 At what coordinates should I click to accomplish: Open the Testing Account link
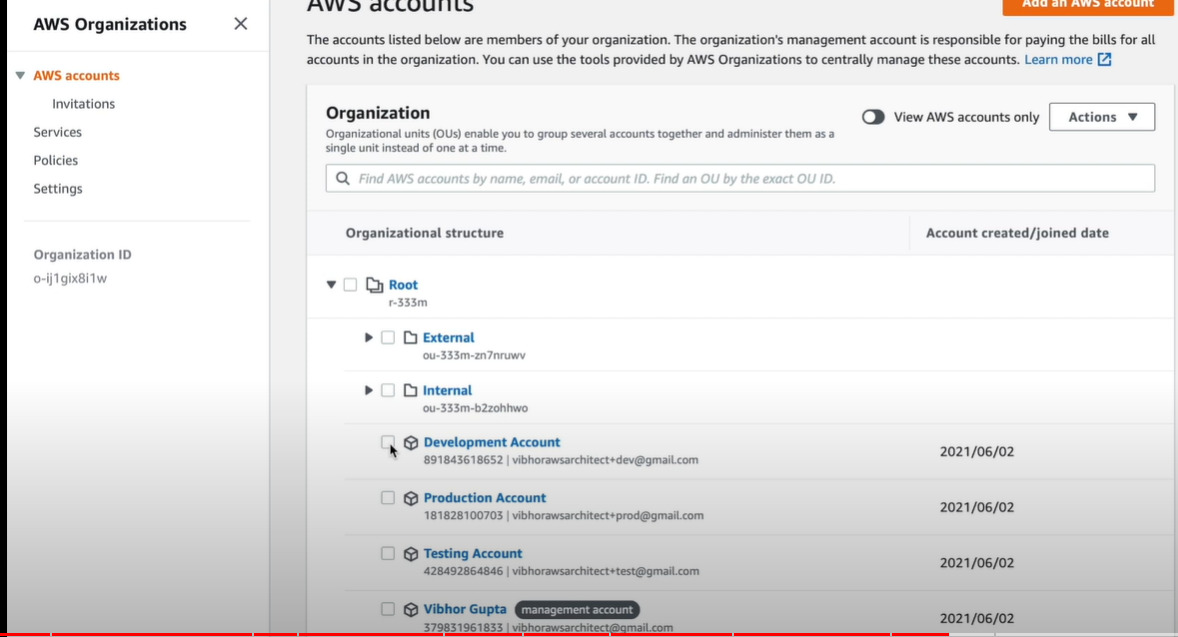coord(473,554)
